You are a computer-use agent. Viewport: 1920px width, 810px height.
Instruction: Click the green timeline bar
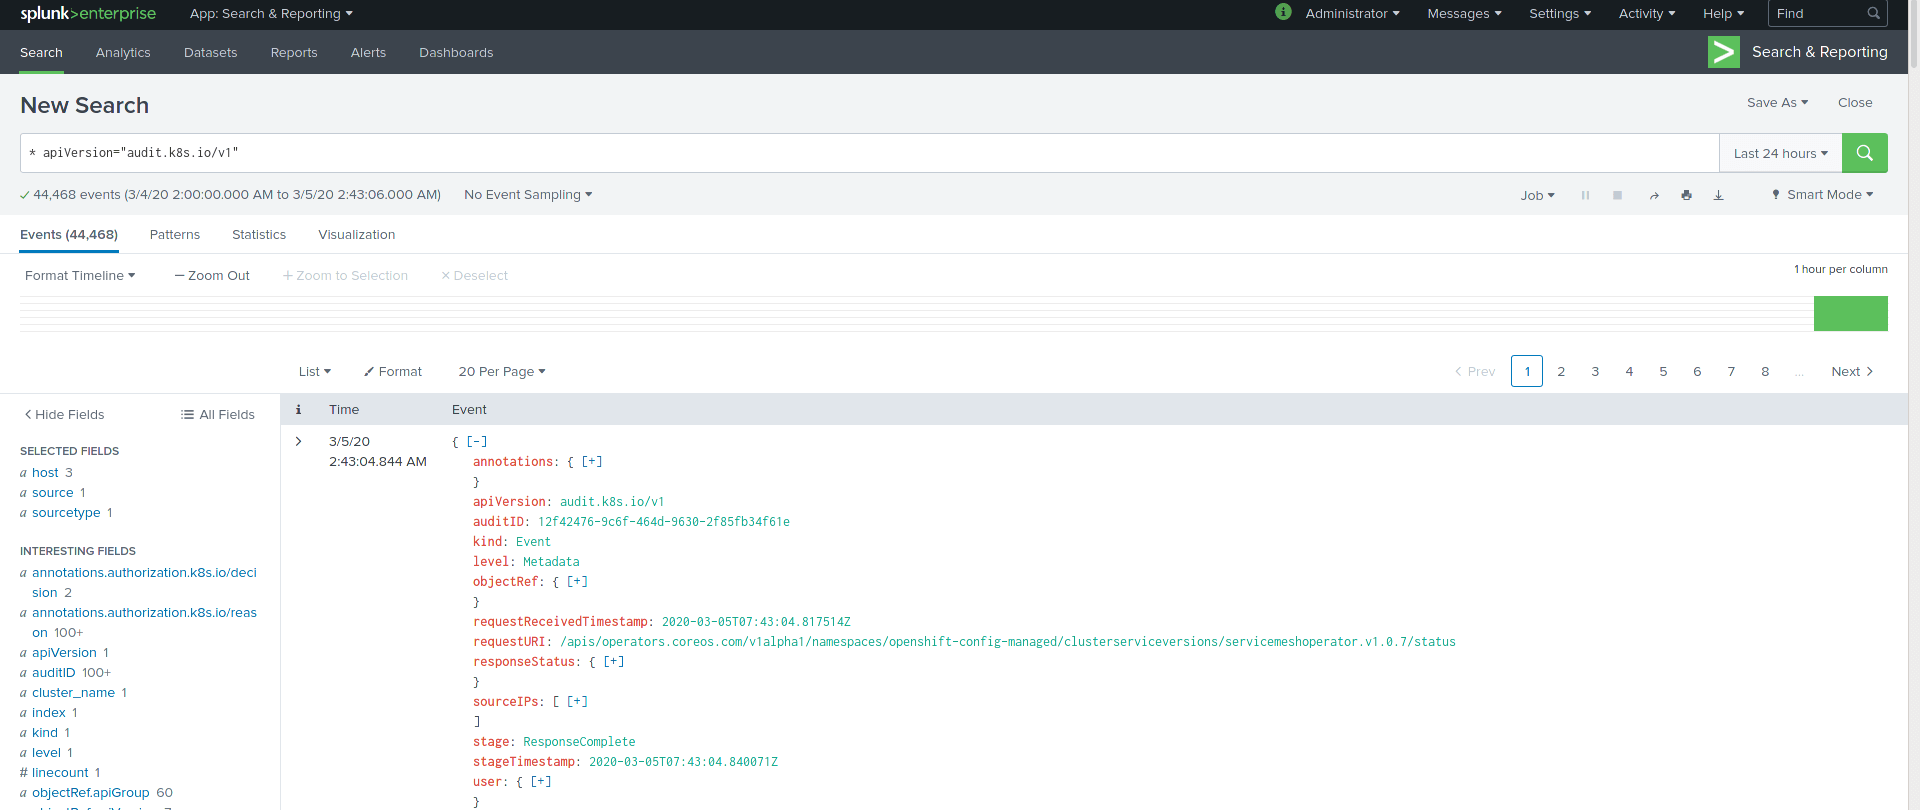1850,313
